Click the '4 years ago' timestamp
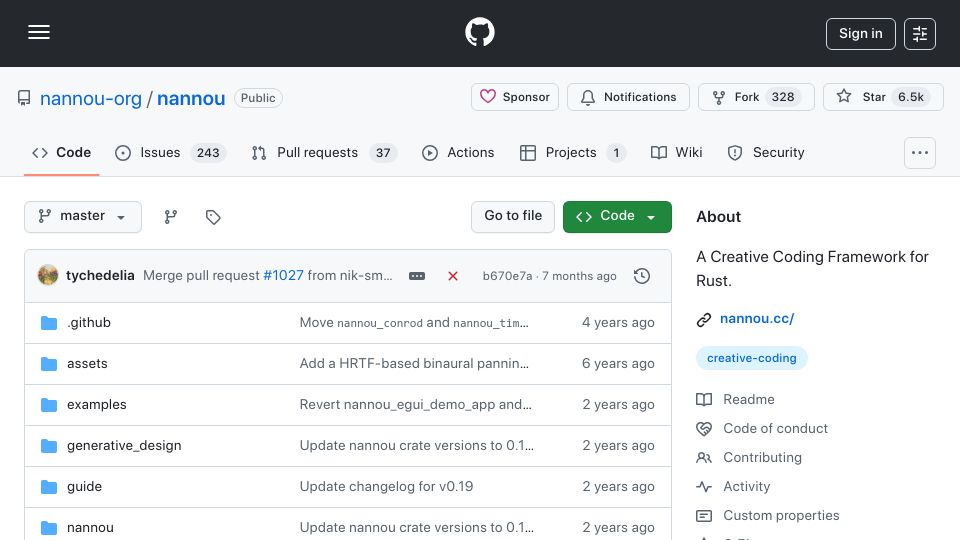The height and width of the screenshot is (540, 960). tap(618, 323)
